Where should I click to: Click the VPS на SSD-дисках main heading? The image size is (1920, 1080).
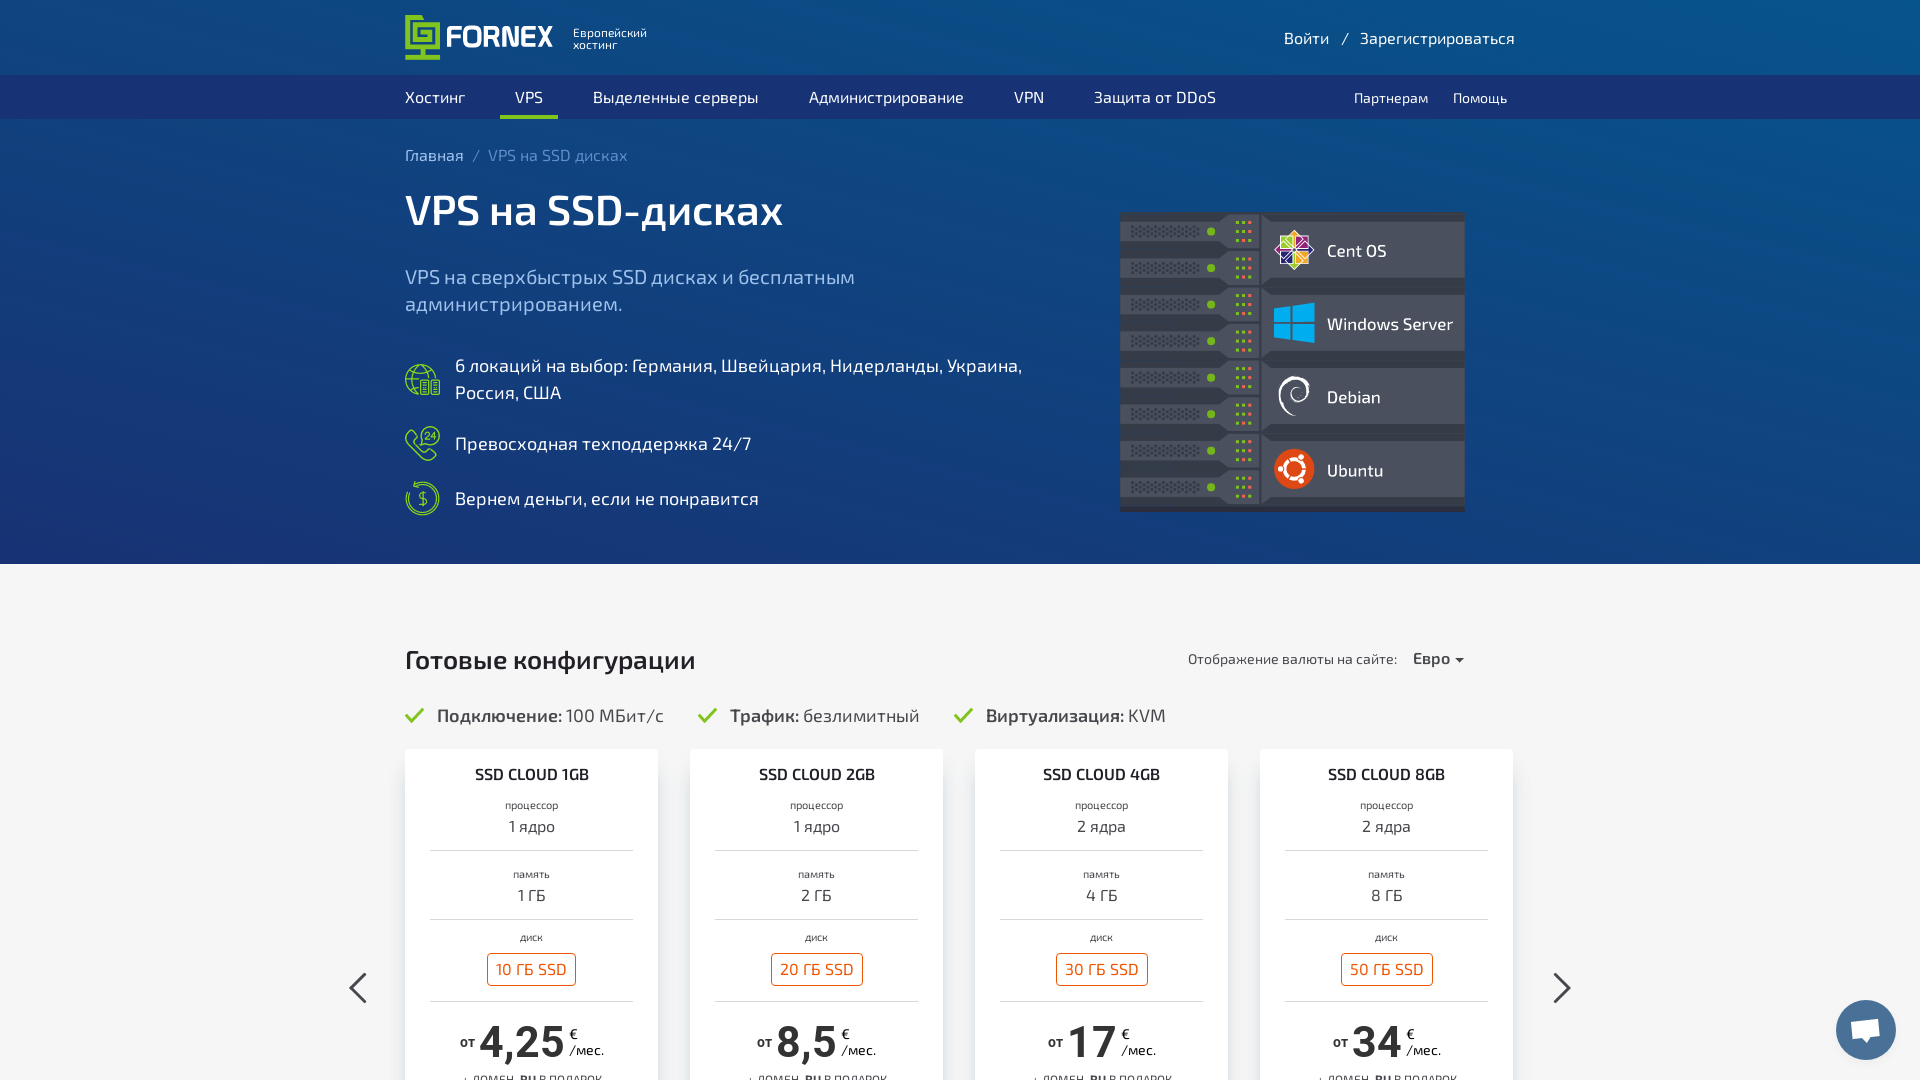pyautogui.click(x=594, y=210)
